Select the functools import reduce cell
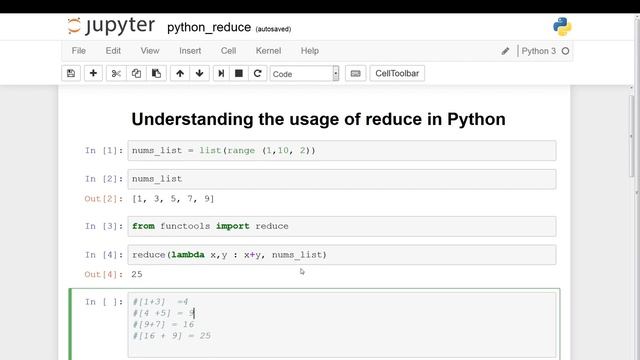Viewport: 640px width, 360px height. 342,226
